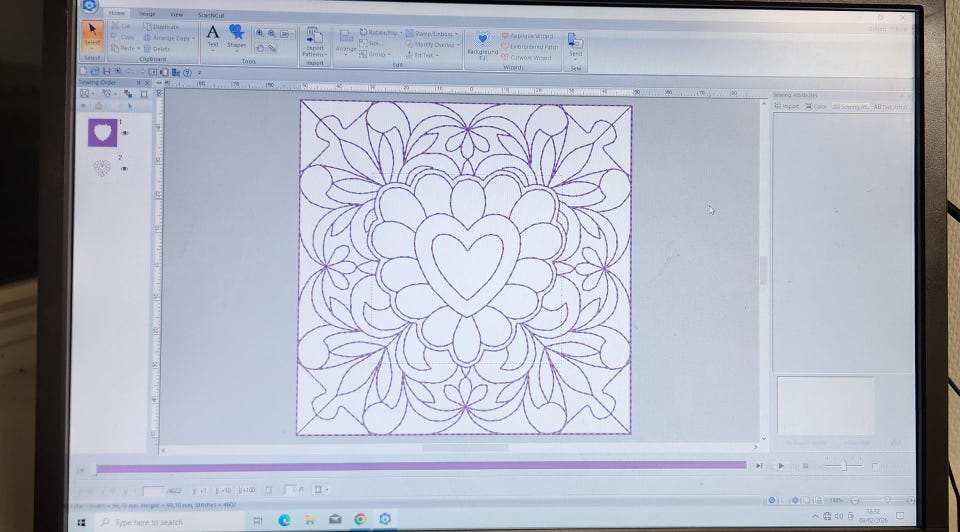
Task: Switch to the ScanNCut ribbon tab
Action: pos(211,15)
